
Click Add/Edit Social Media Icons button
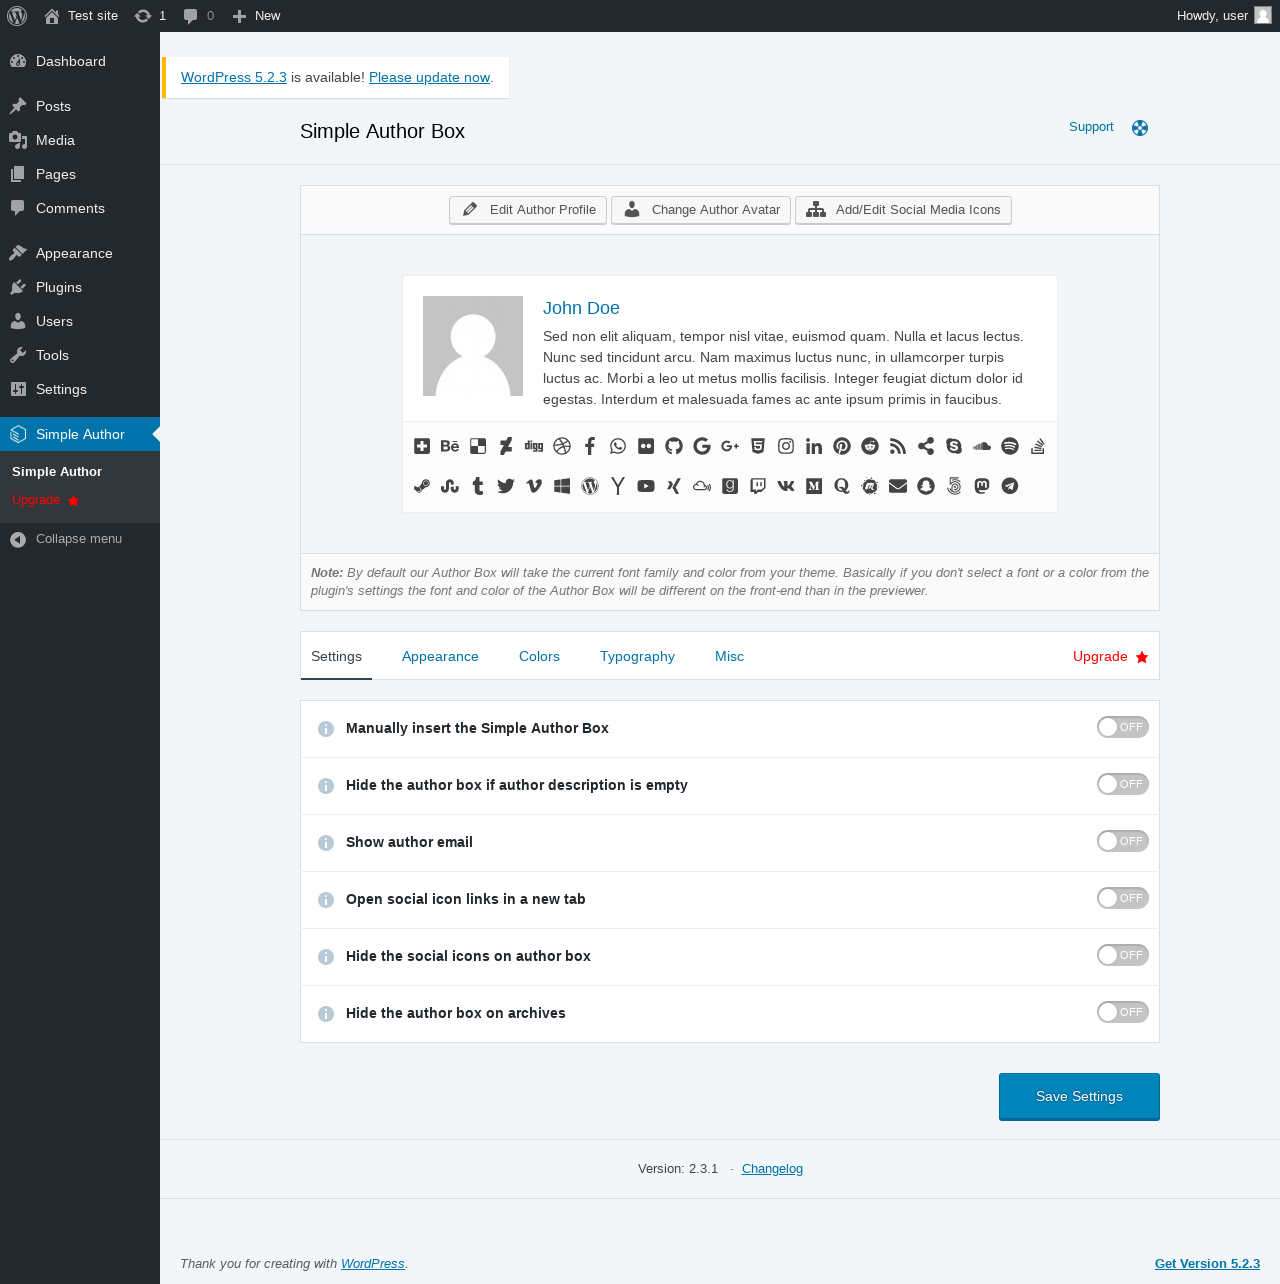903,210
